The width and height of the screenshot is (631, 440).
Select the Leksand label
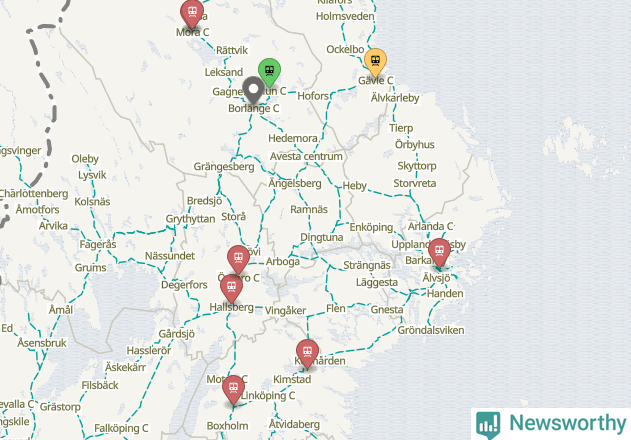tap(224, 72)
